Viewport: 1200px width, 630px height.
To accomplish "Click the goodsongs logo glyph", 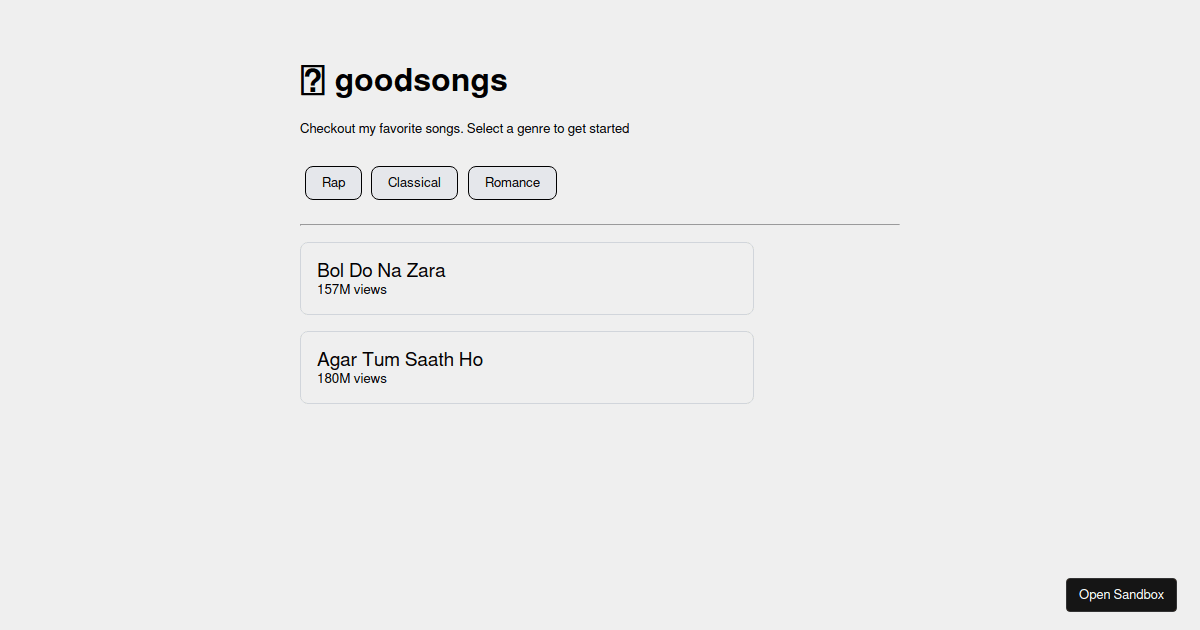I will (x=313, y=79).
